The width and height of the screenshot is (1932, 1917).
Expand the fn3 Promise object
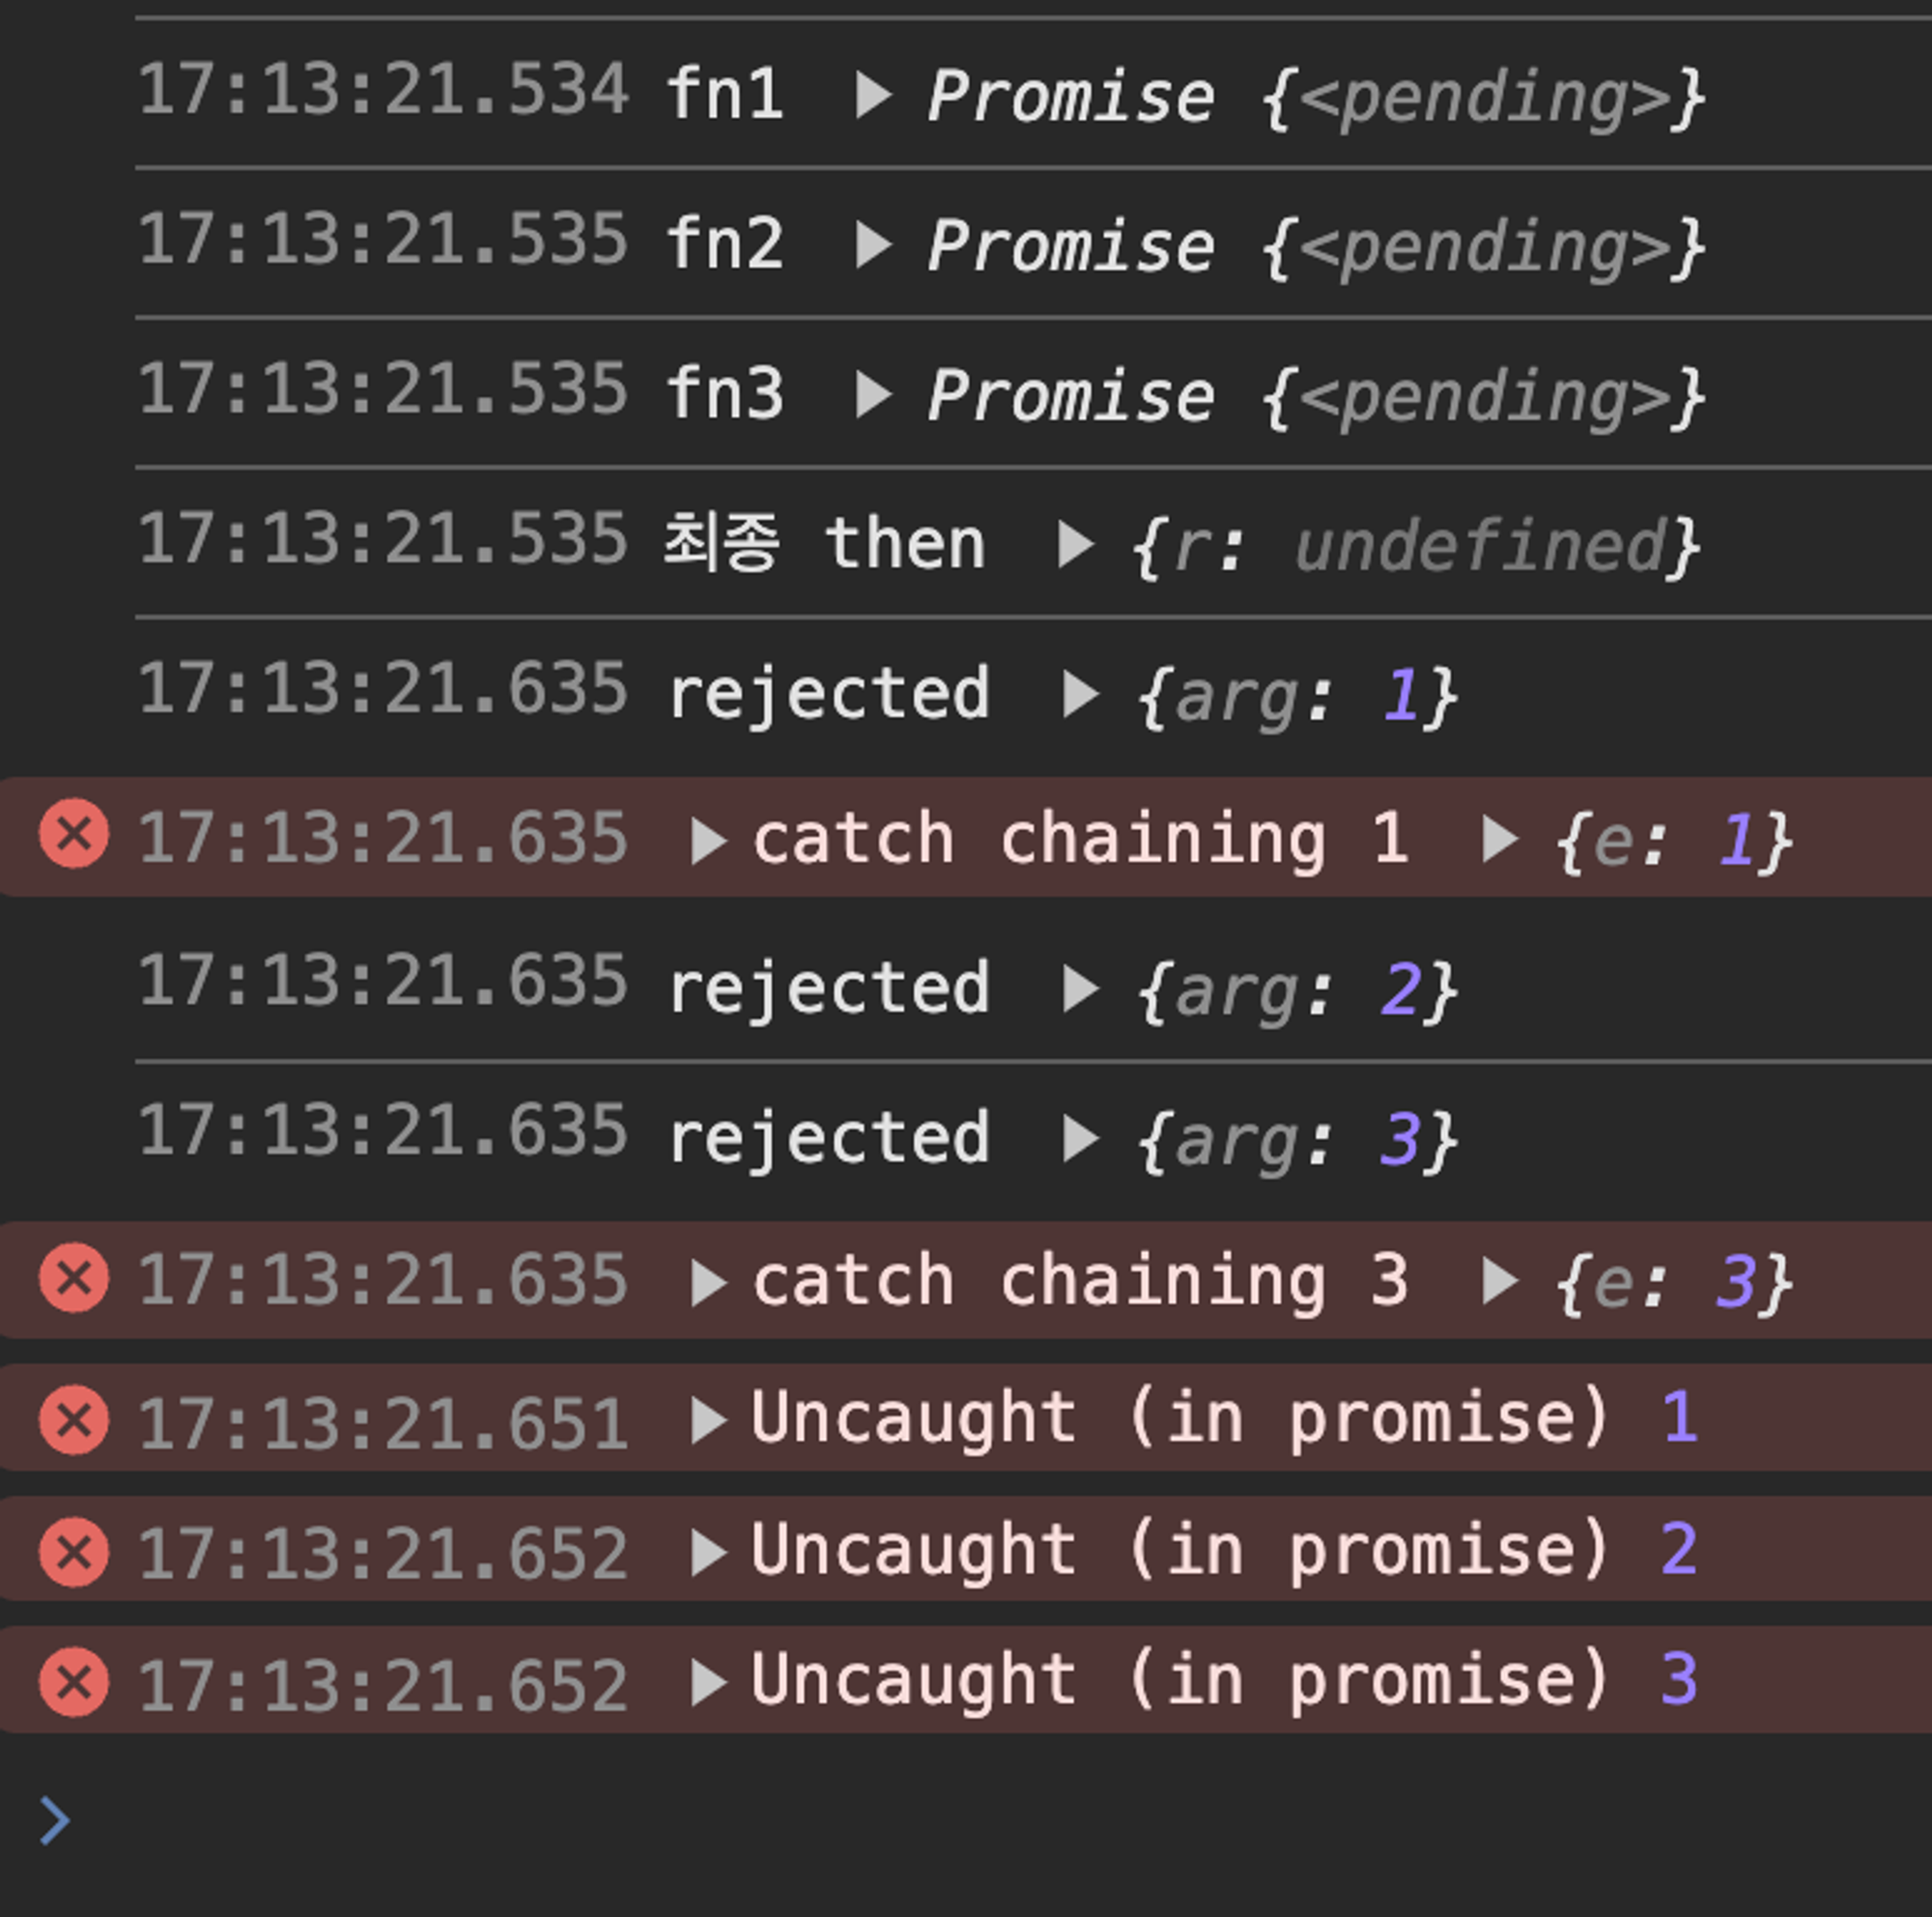coord(873,396)
